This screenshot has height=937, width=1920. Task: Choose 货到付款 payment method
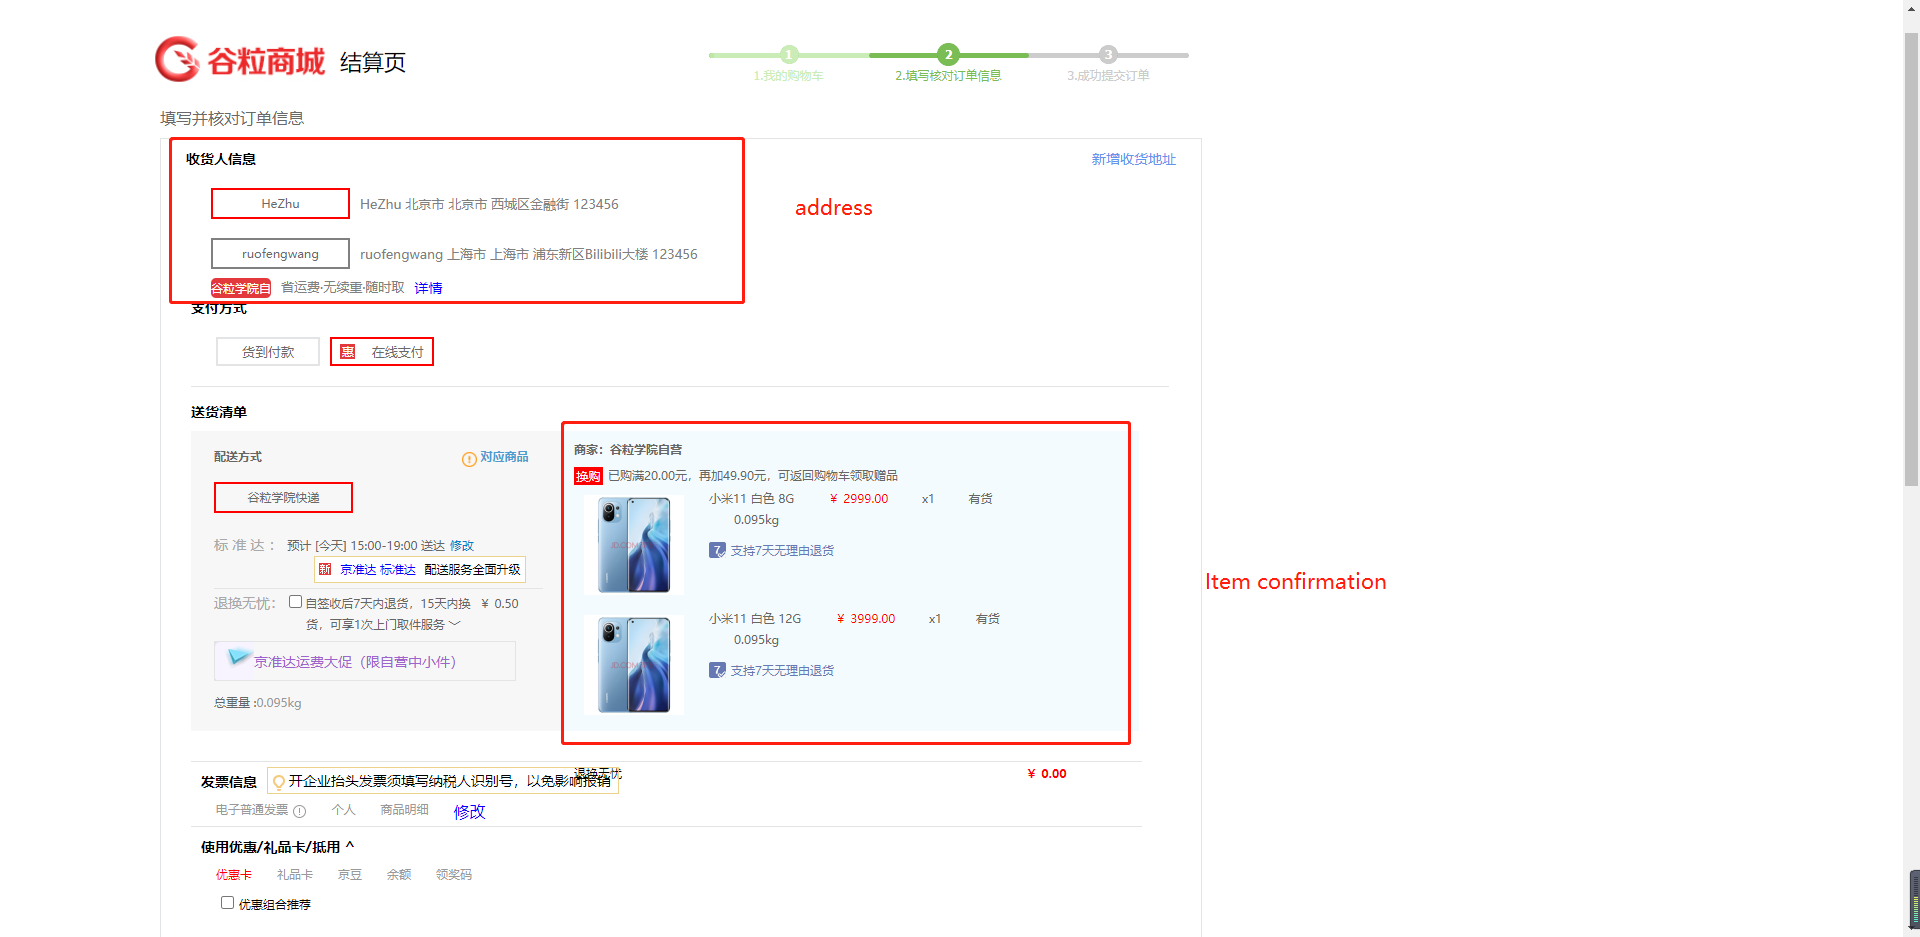[x=268, y=352]
